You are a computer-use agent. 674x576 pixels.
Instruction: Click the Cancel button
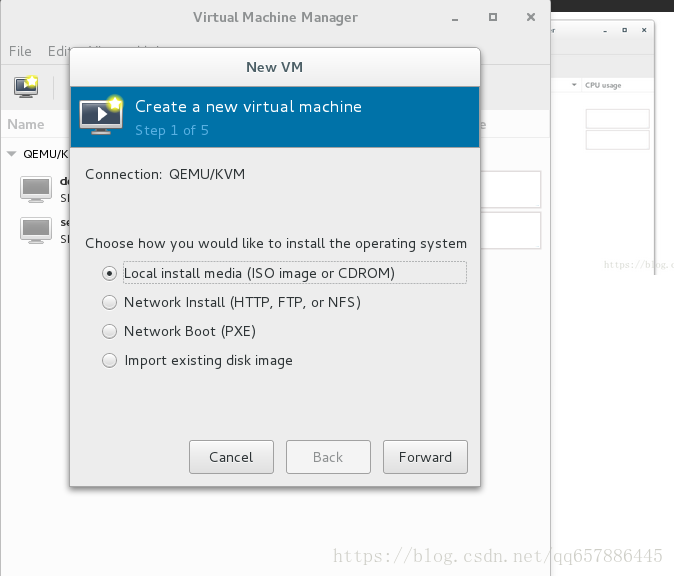231,457
